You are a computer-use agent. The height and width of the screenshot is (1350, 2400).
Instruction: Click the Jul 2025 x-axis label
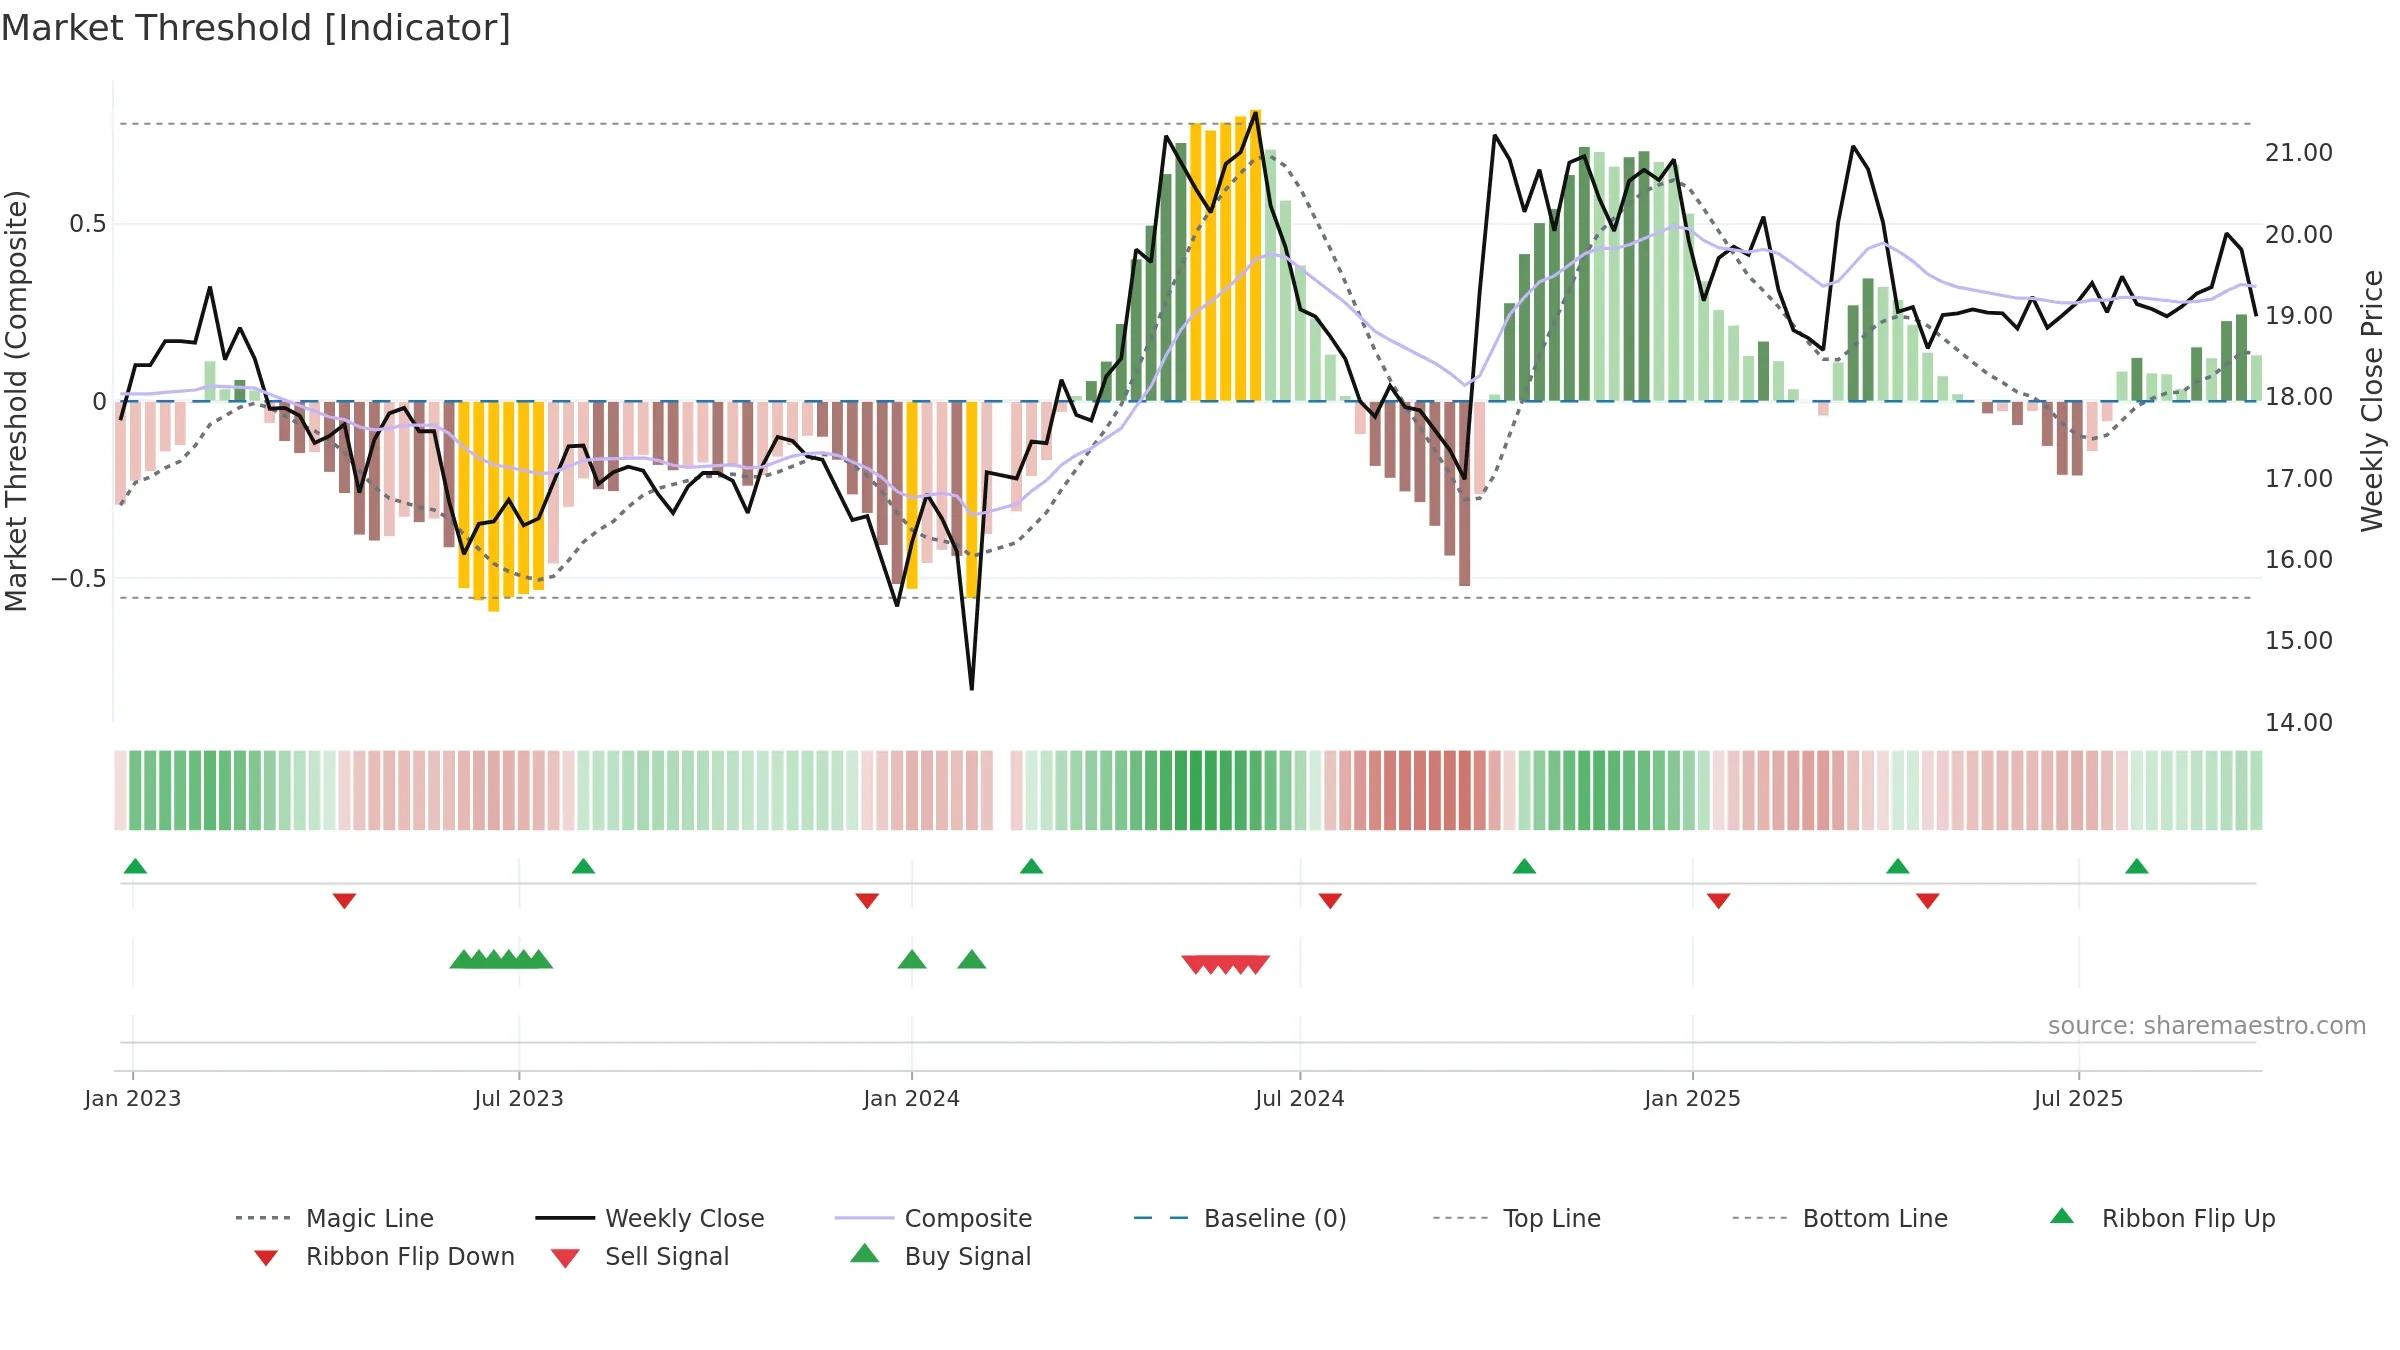point(2078,1099)
